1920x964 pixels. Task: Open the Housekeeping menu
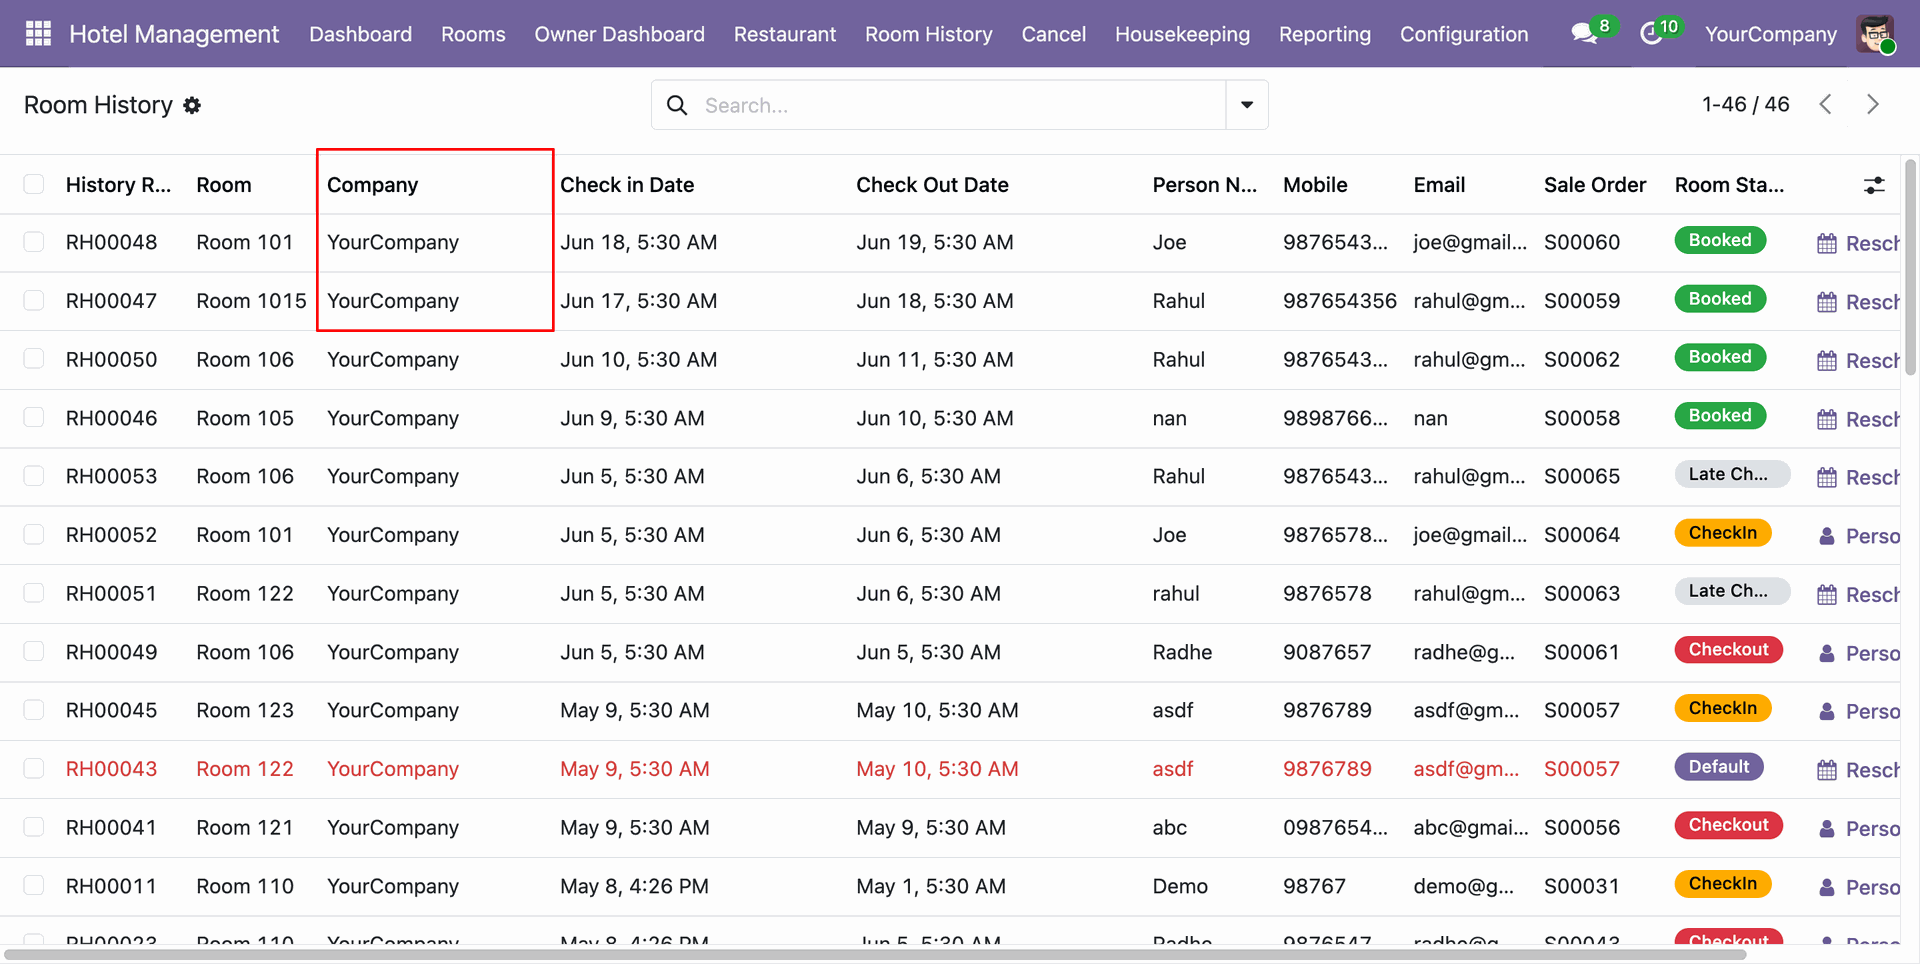pyautogui.click(x=1182, y=34)
